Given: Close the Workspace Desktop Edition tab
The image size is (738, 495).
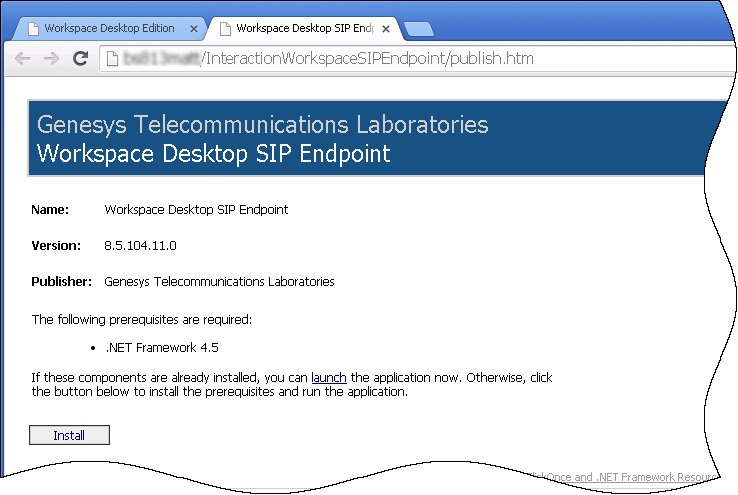Looking at the screenshot, I should (x=193, y=29).
